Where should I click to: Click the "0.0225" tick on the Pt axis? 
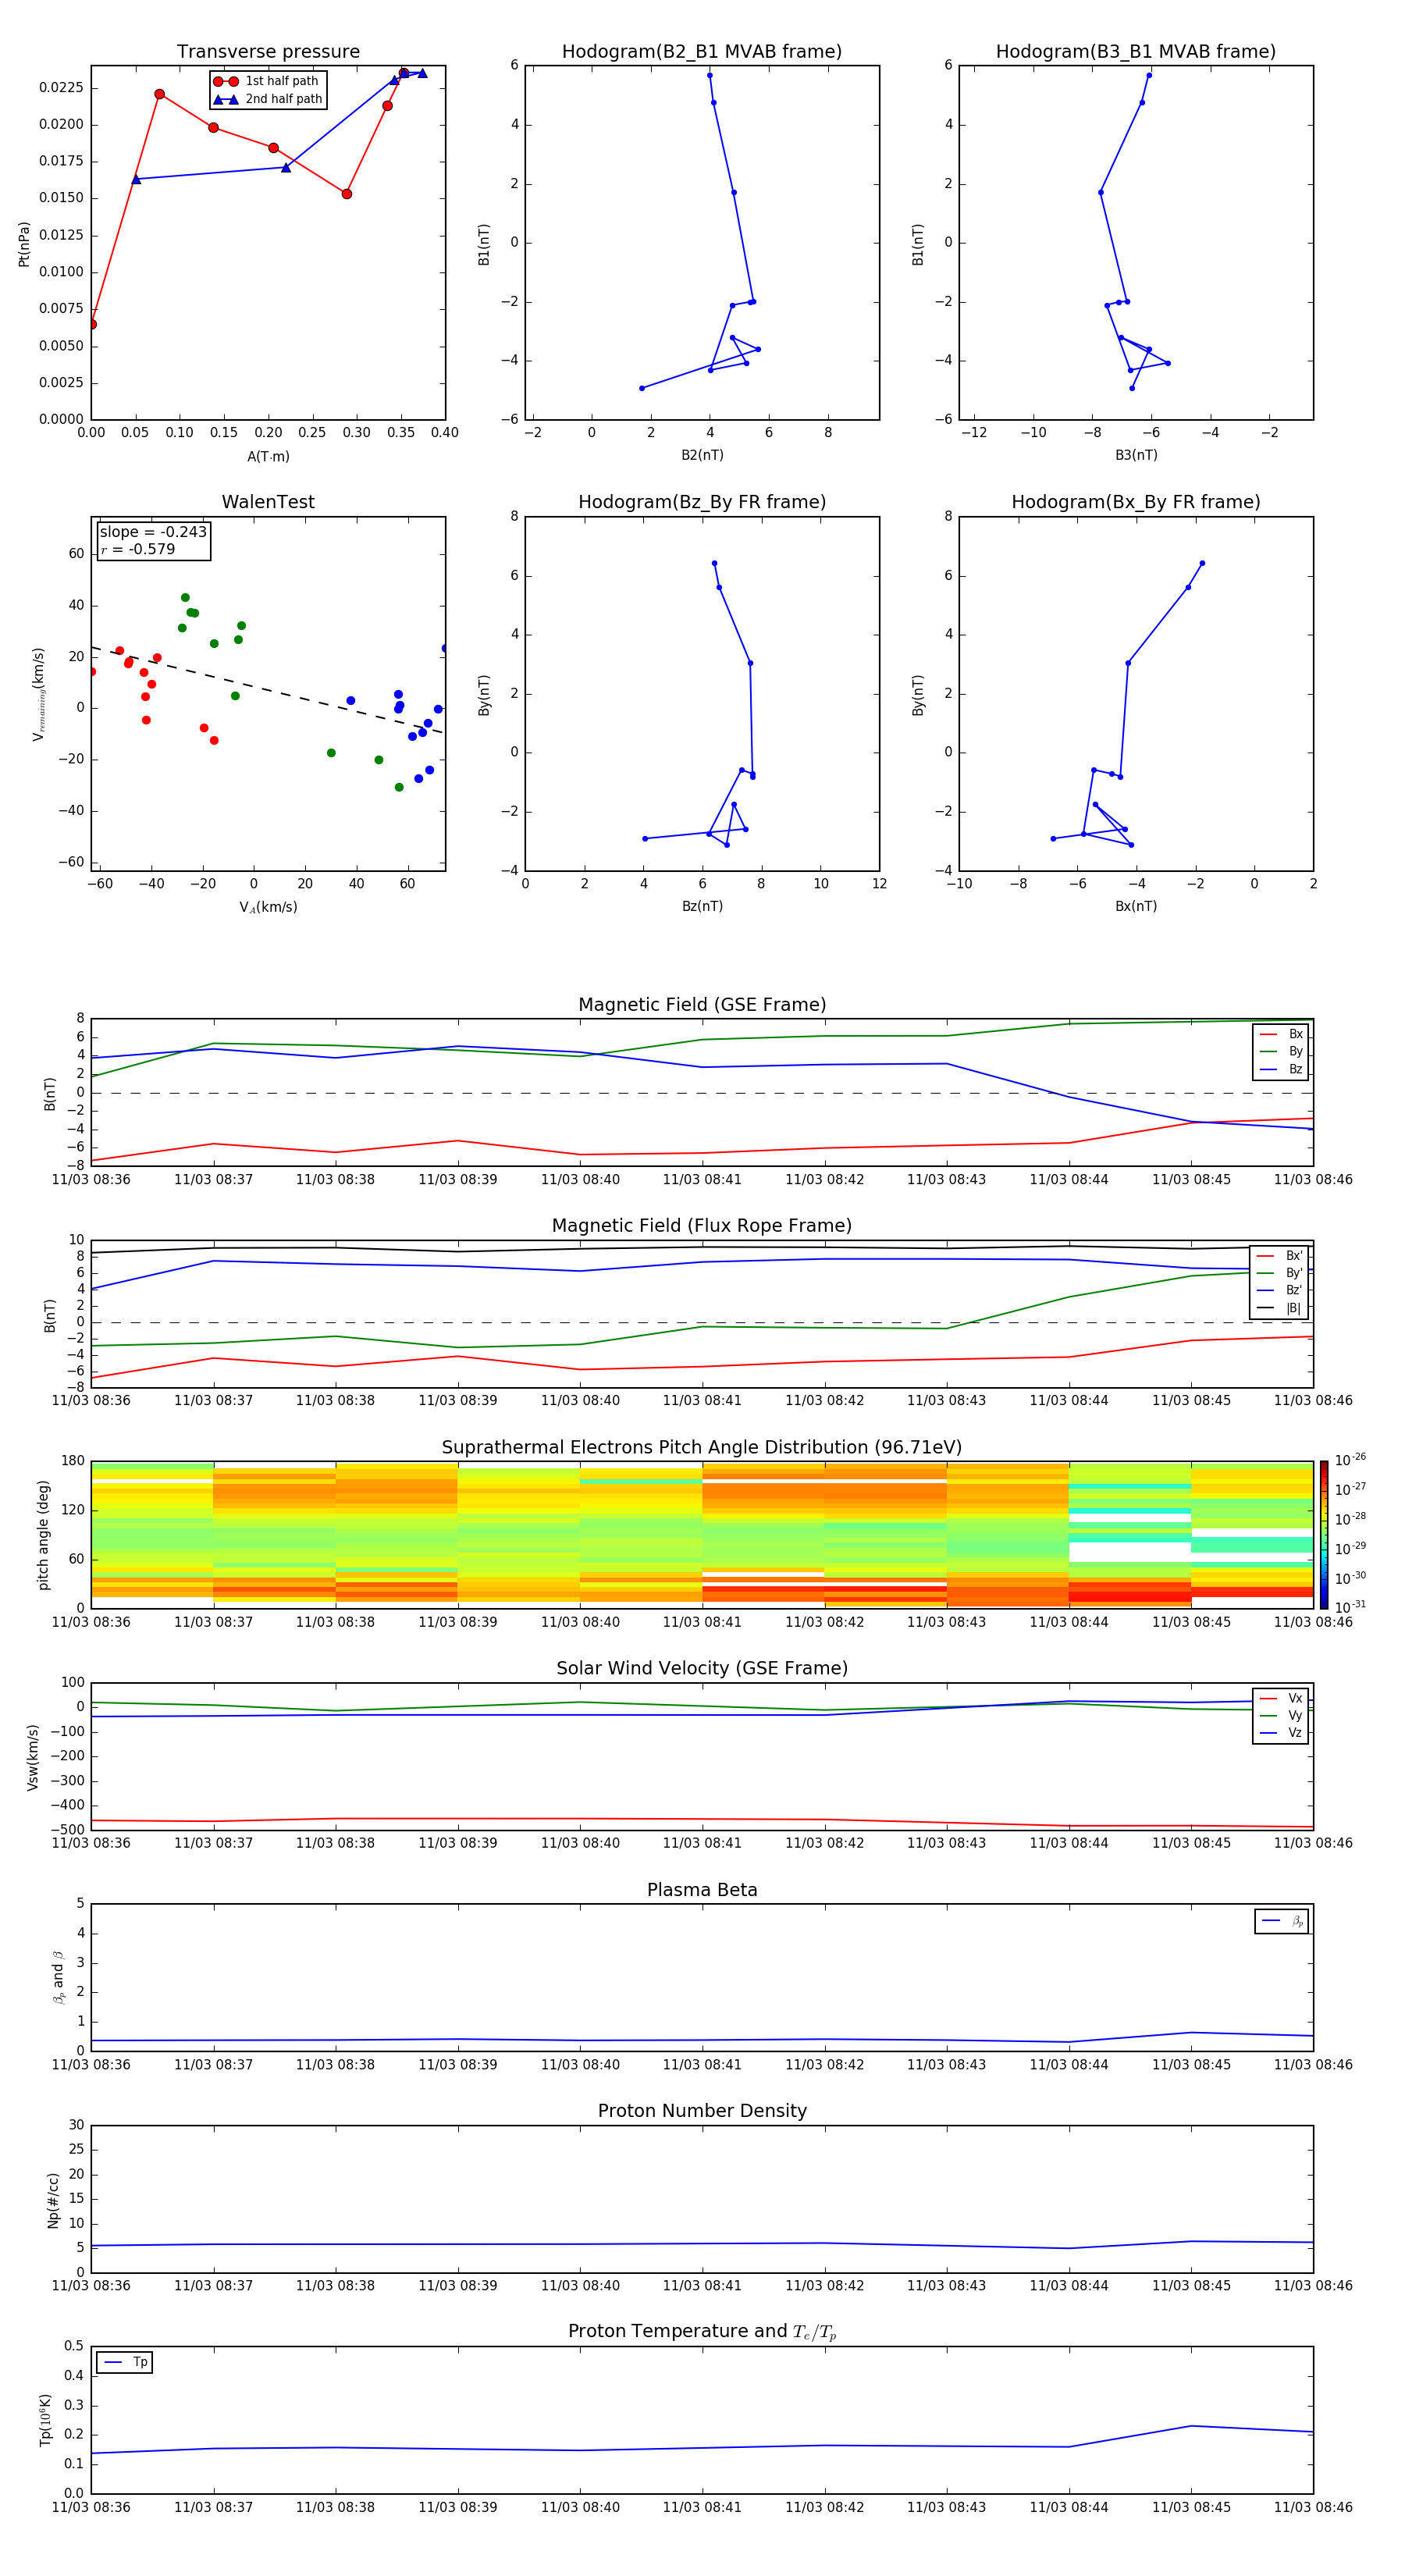(61, 88)
